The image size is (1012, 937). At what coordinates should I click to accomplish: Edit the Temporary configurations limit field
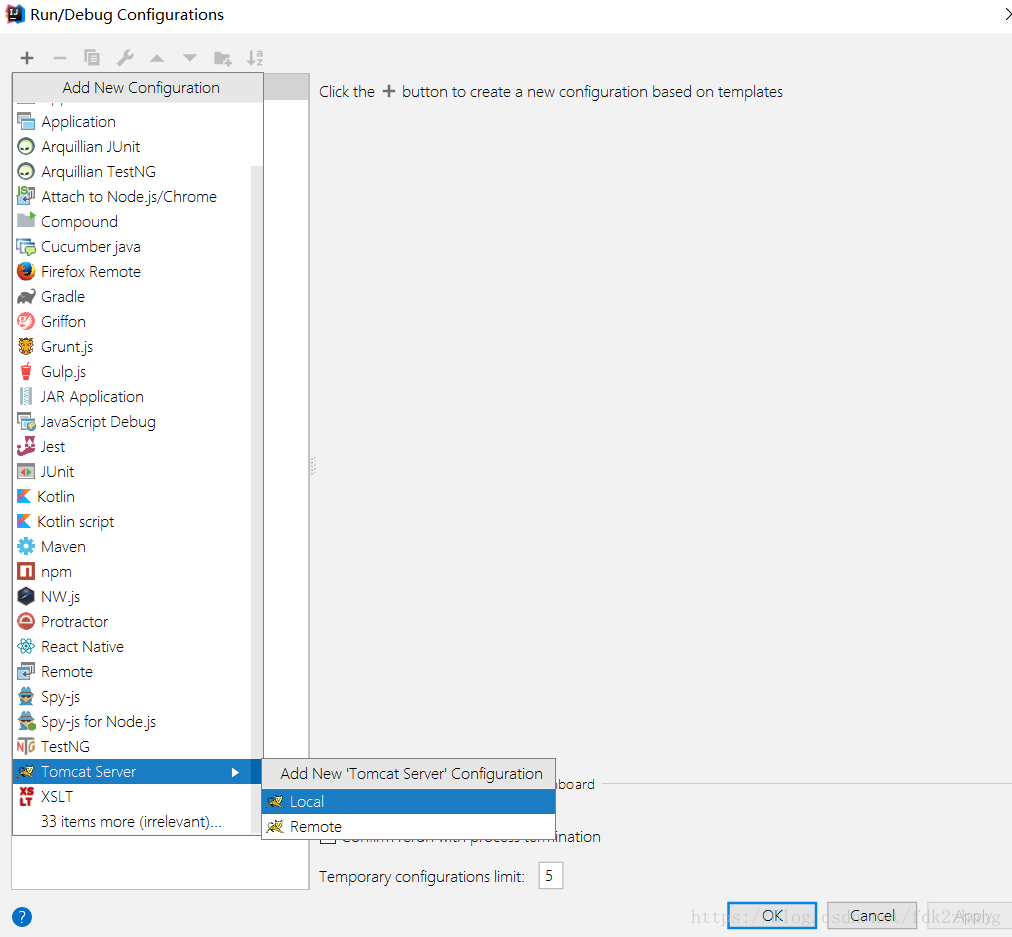551,876
